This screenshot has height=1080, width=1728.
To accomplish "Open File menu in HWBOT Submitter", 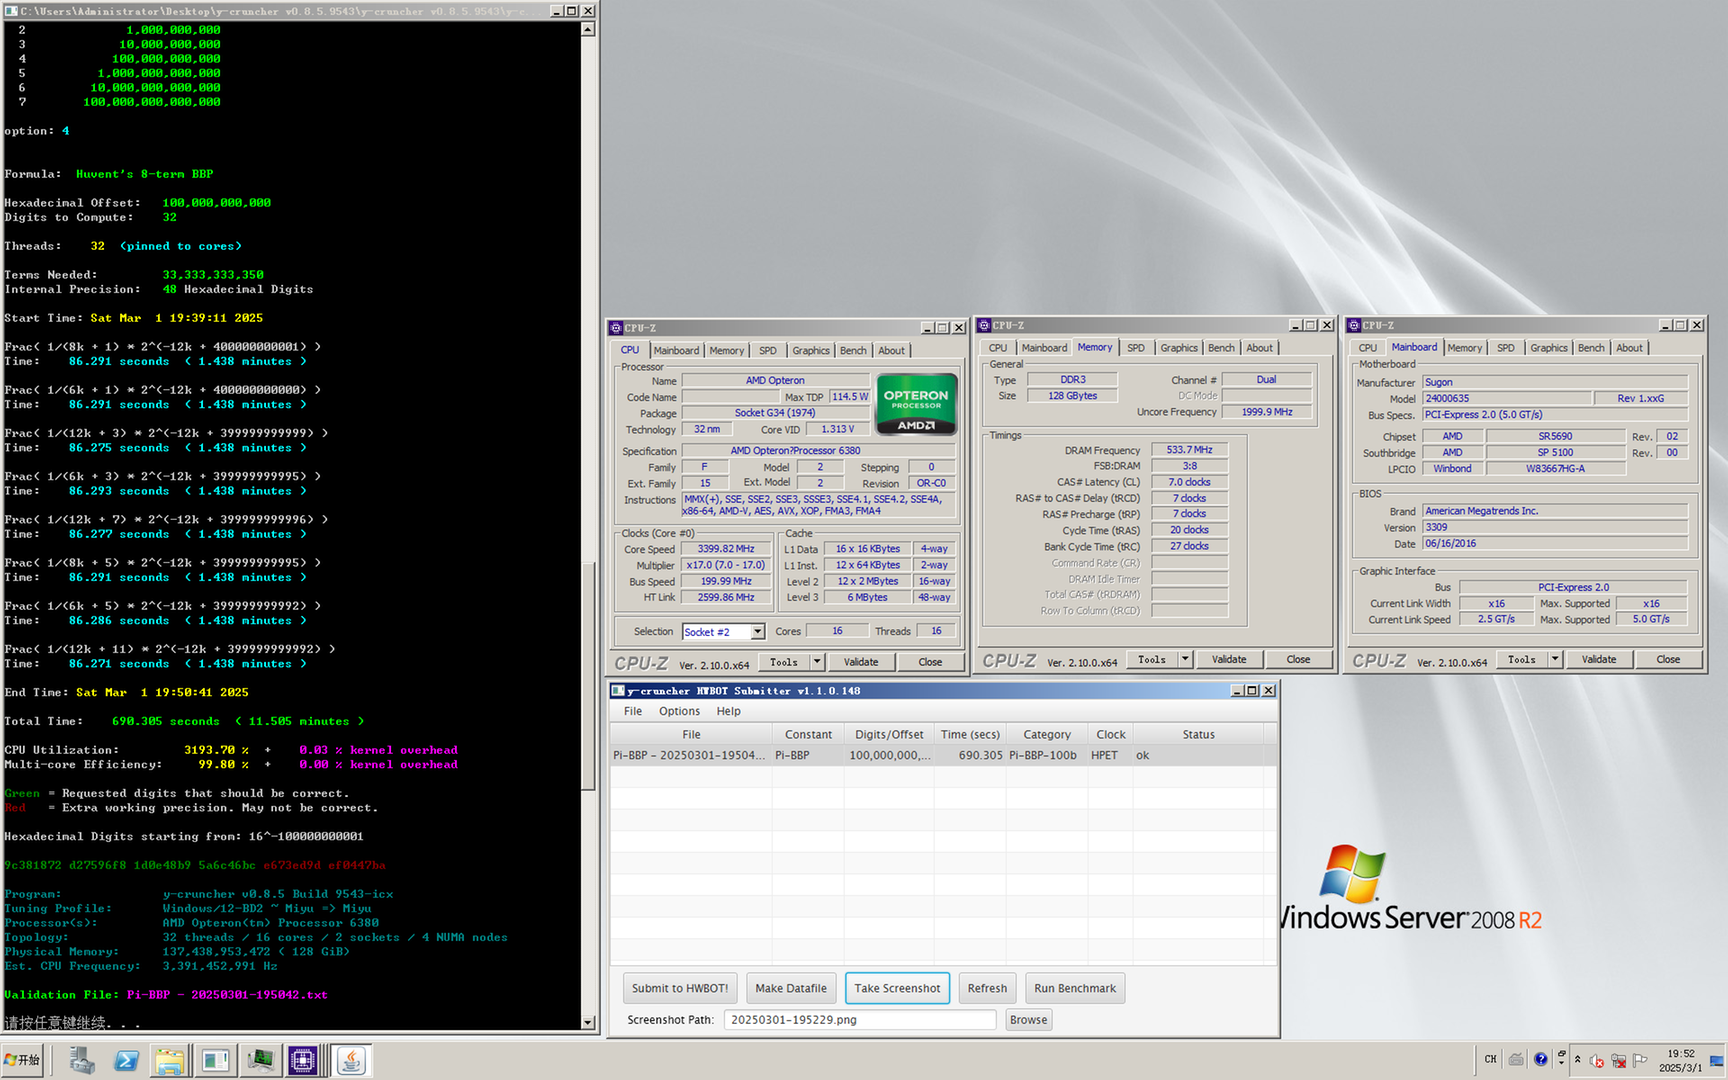I will (633, 711).
